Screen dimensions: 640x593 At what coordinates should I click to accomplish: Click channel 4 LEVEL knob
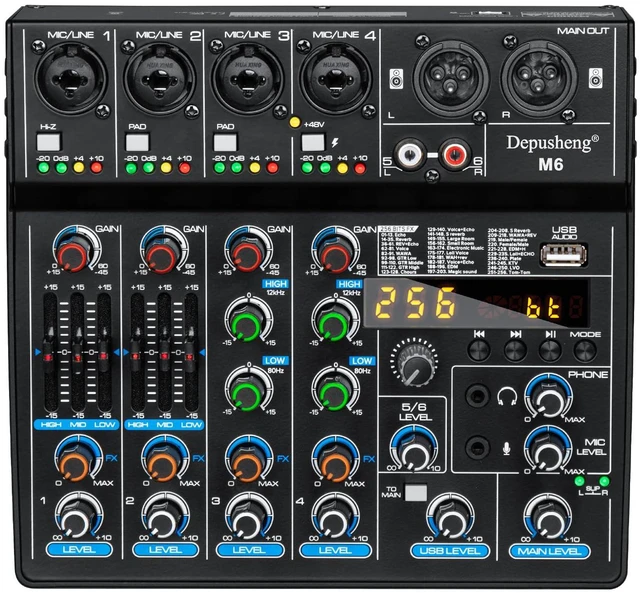334,522
